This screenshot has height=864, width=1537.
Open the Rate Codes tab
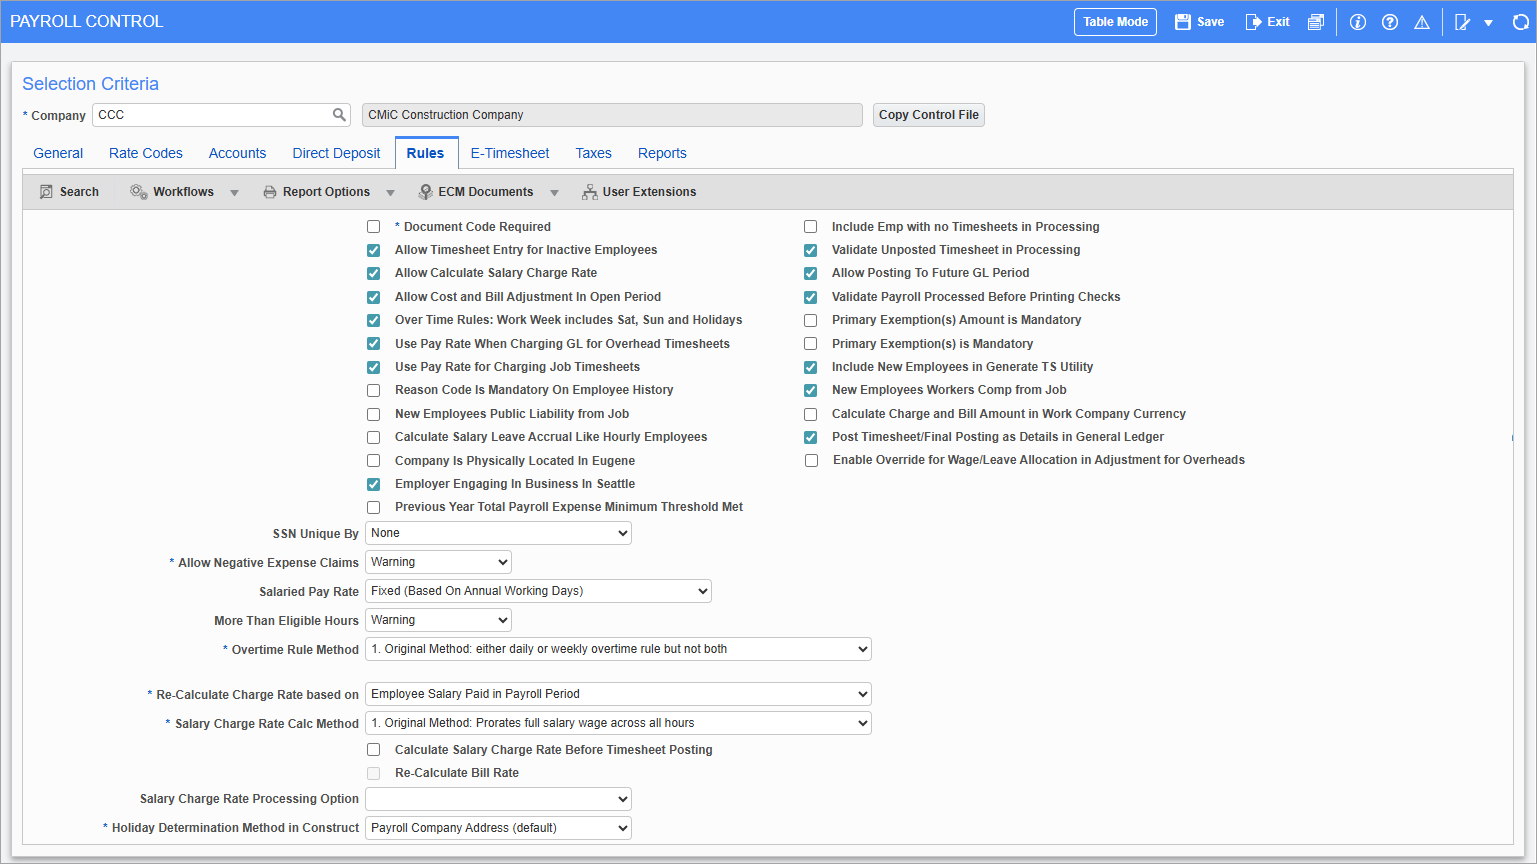145,152
